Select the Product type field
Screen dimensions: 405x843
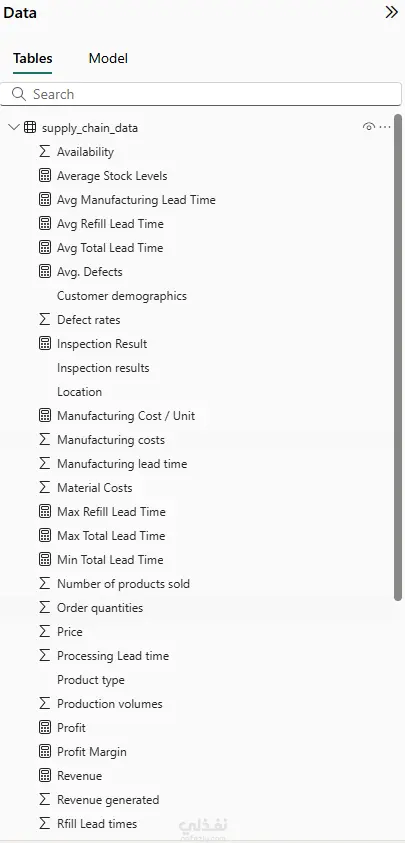coord(91,680)
